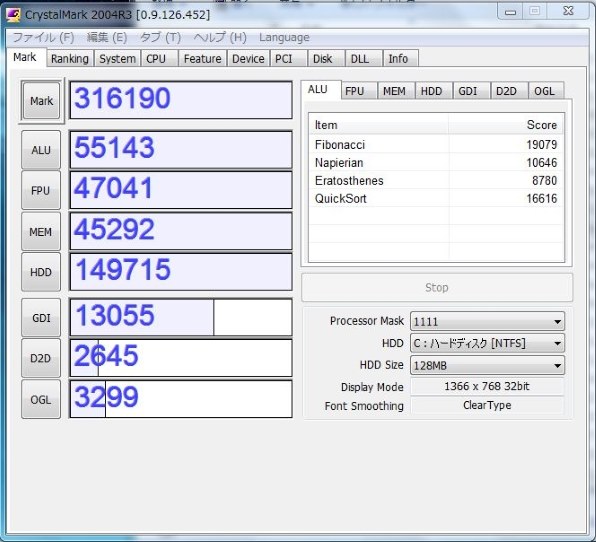Select the Fibonacci row
The width and height of the screenshot is (596, 542).
coord(436,144)
